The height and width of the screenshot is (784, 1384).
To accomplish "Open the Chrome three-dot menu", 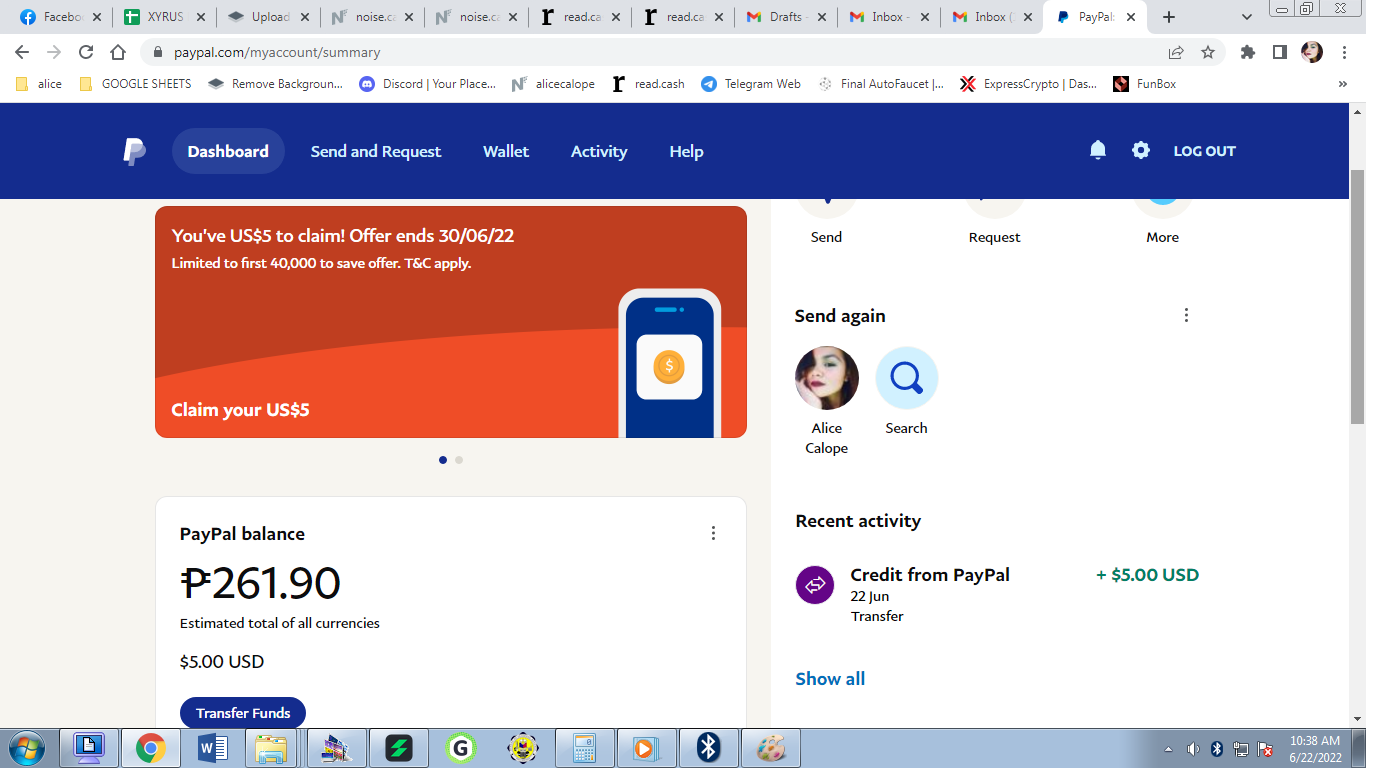I will pos(1344,52).
